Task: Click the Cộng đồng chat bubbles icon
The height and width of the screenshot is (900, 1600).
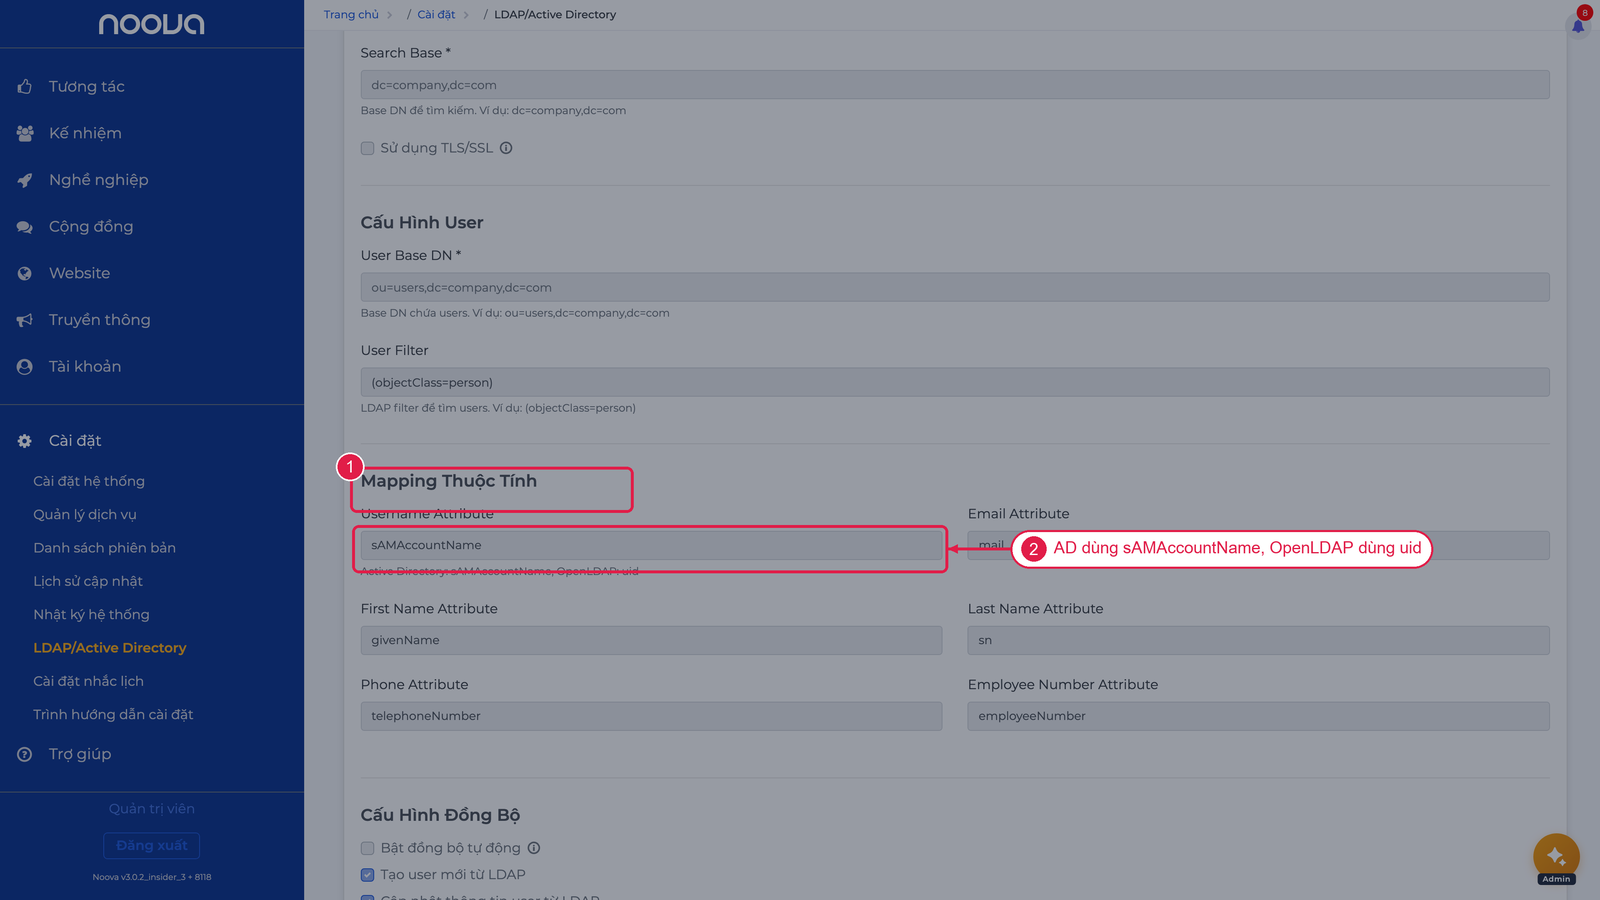Action: pos(25,227)
